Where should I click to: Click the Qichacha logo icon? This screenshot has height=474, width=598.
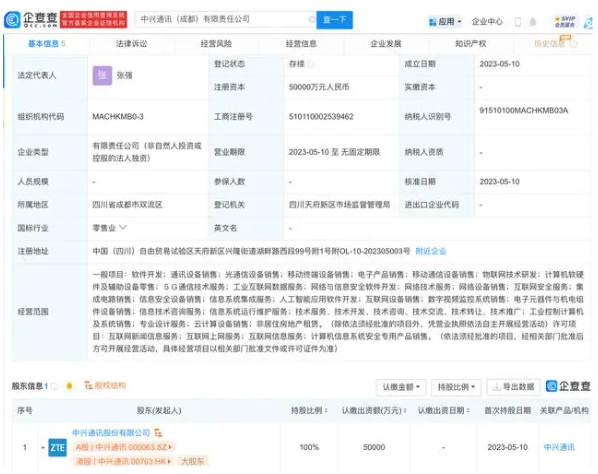click(13, 20)
